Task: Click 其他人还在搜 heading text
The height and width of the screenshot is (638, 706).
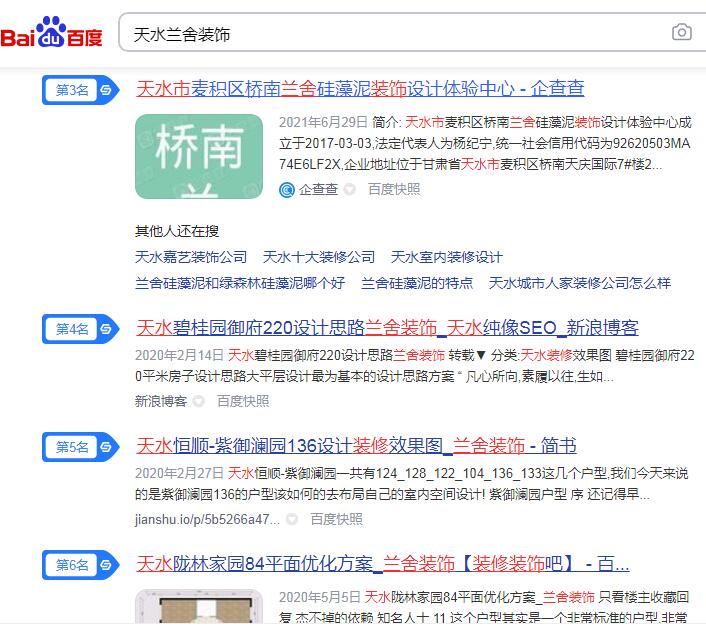Action: [177, 231]
